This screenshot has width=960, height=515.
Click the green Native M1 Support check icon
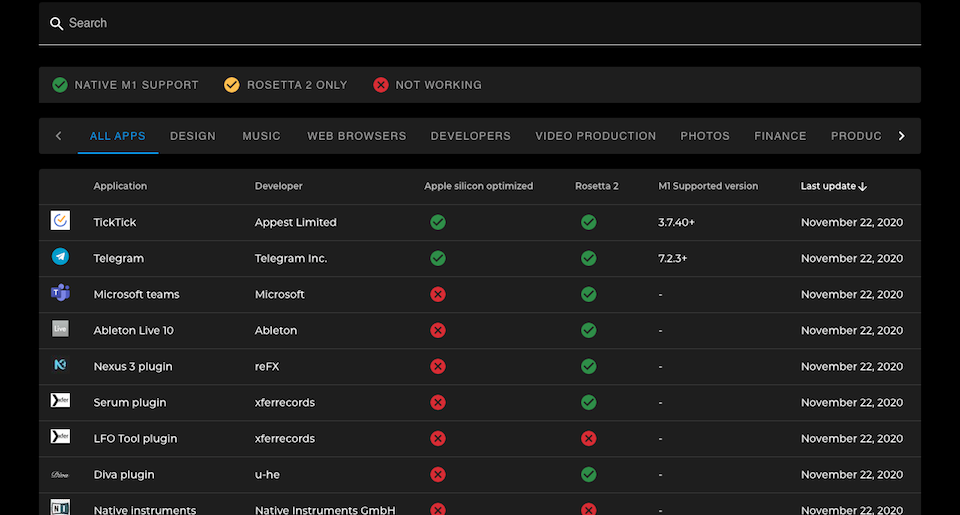point(60,85)
